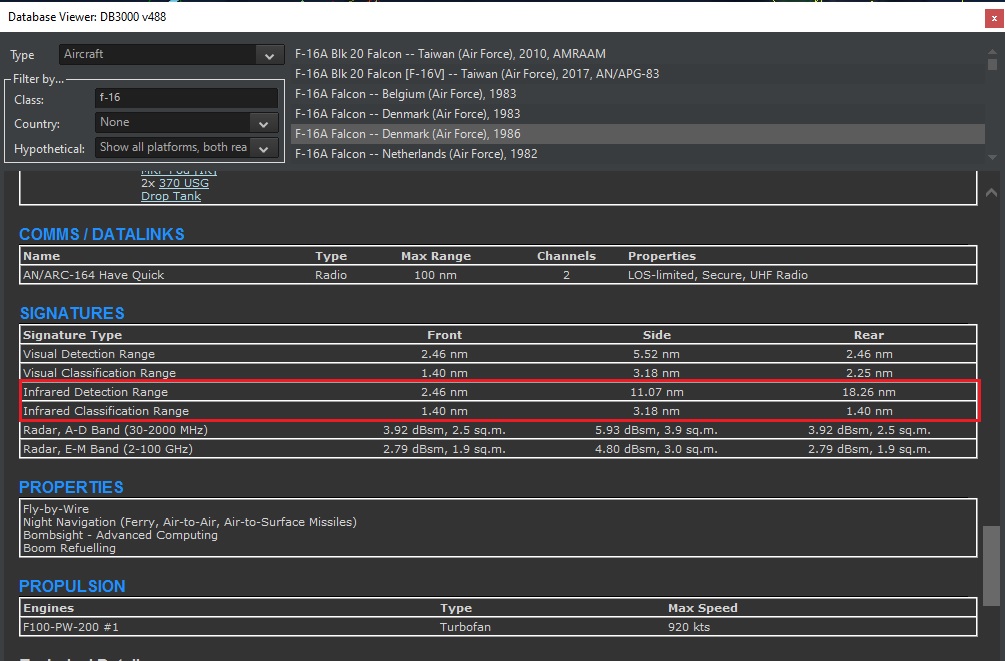Click the Rear column header in Signatures
1005x661 pixels.
click(868, 335)
